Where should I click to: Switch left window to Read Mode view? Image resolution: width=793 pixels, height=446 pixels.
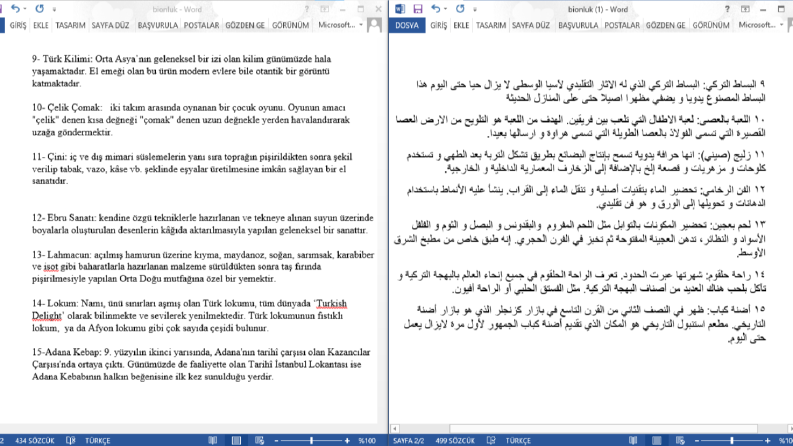tap(213, 440)
